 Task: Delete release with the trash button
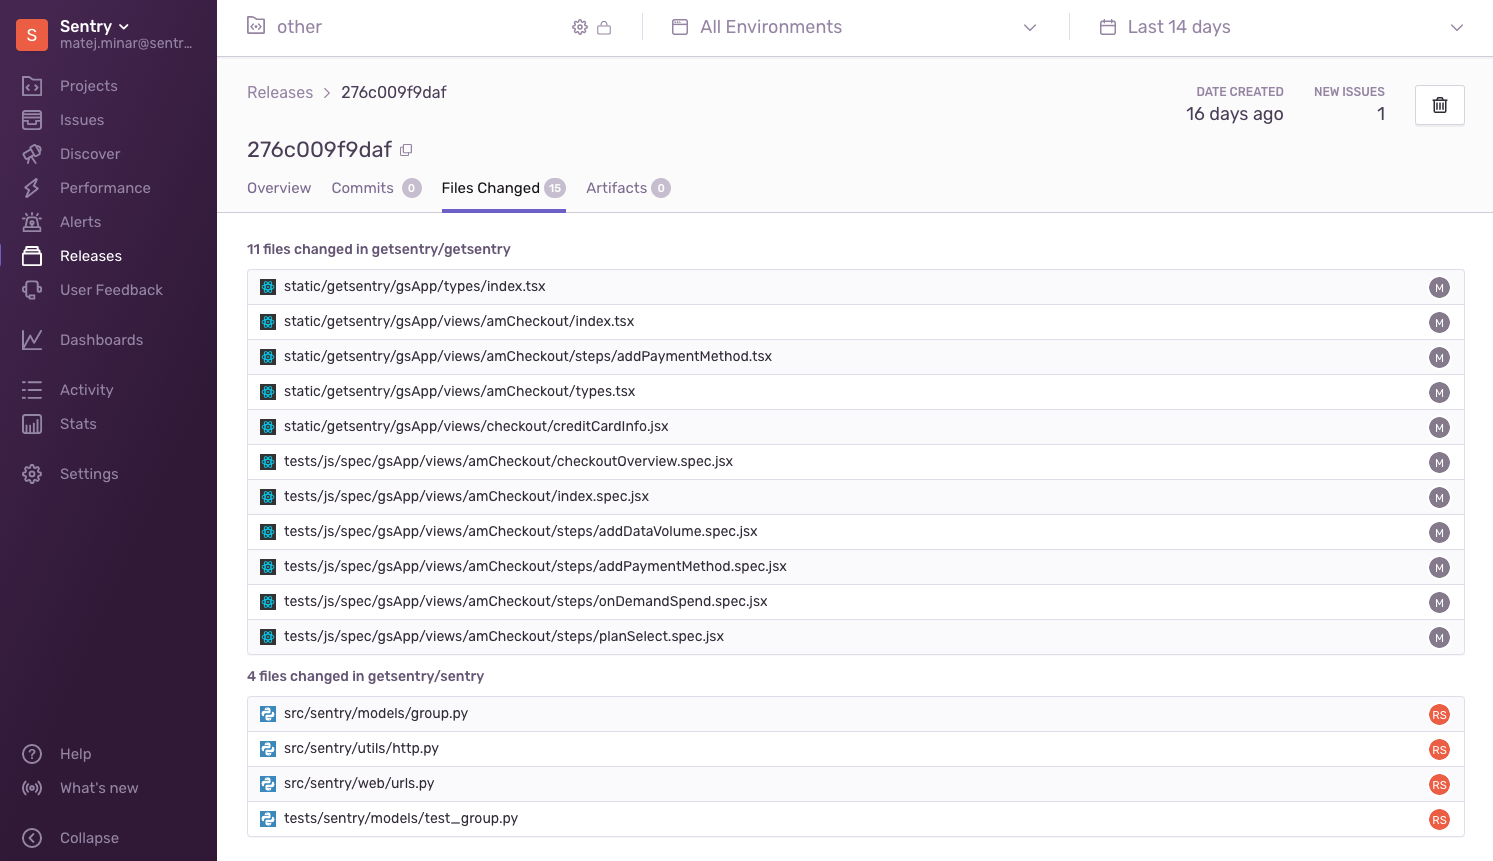[1440, 105]
